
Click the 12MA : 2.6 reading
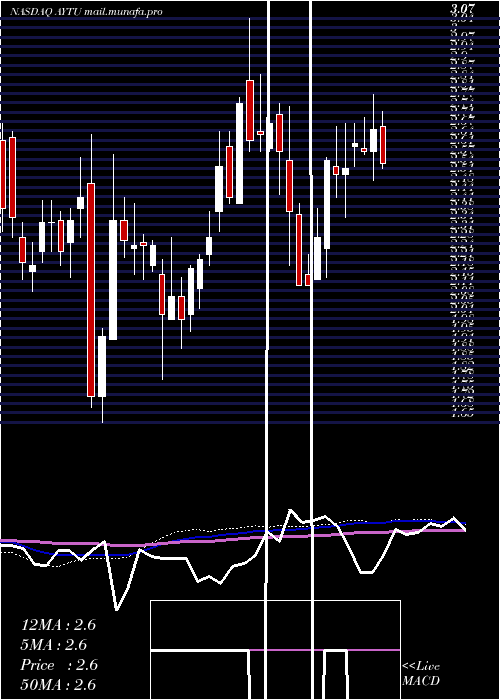pos(58,625)
